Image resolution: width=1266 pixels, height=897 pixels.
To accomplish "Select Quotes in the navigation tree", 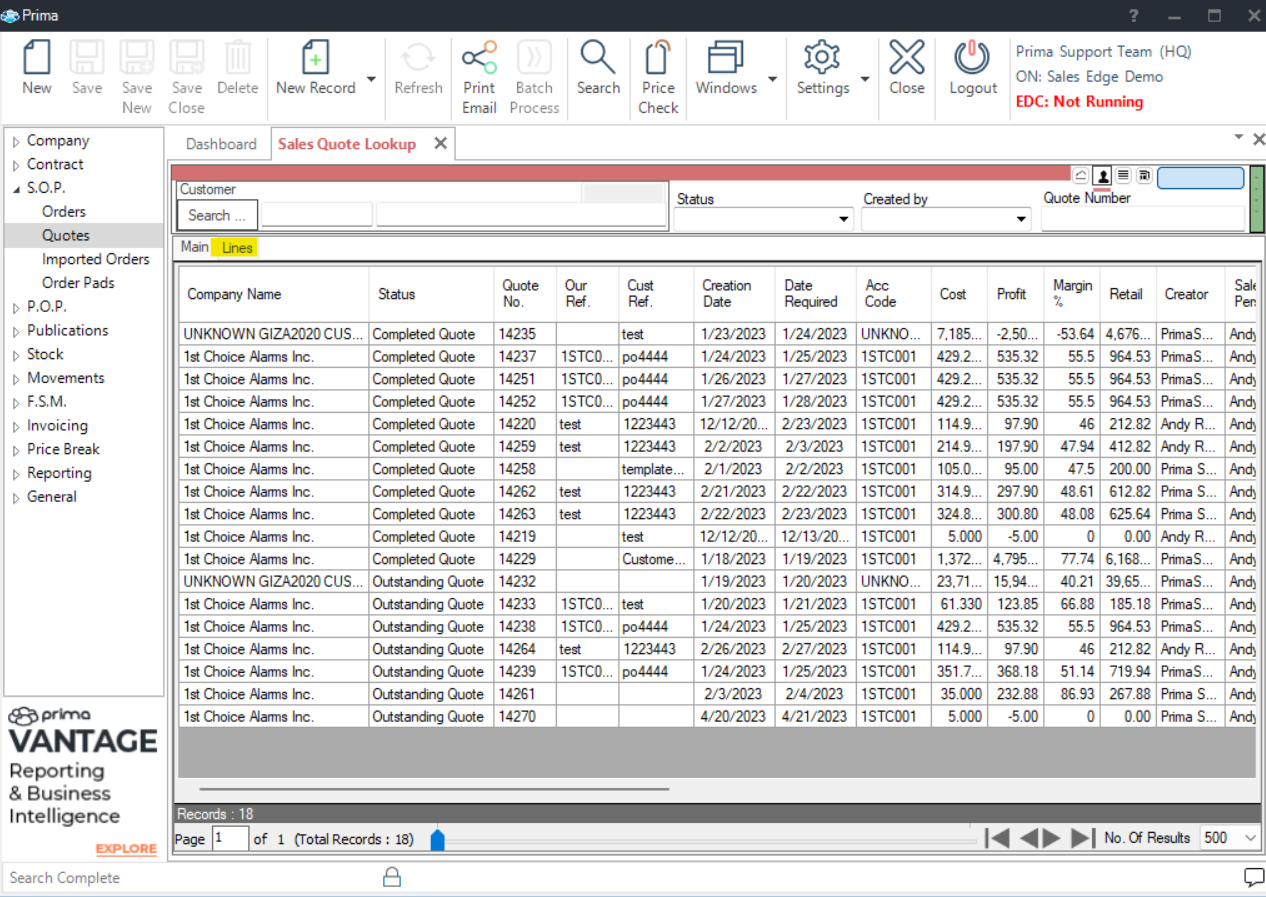I will [66, 235].
